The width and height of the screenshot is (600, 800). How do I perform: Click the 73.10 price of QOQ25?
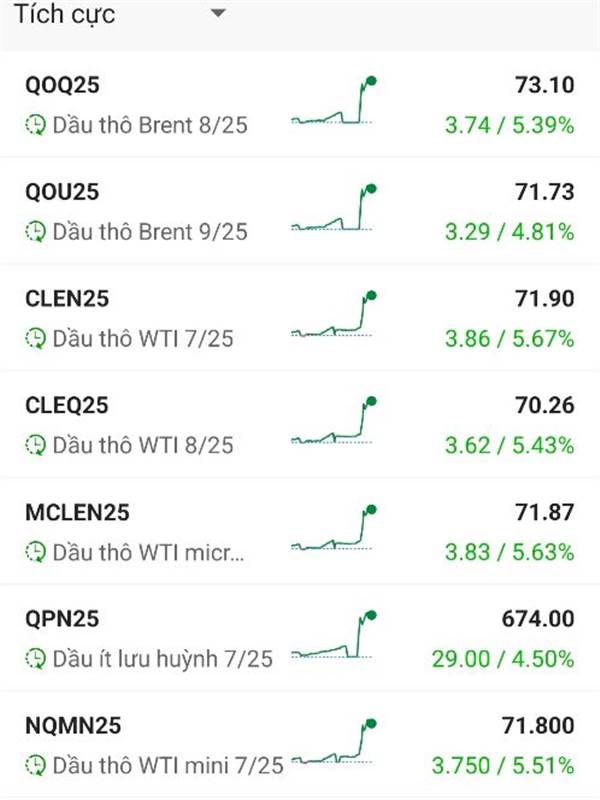point(544,85)
